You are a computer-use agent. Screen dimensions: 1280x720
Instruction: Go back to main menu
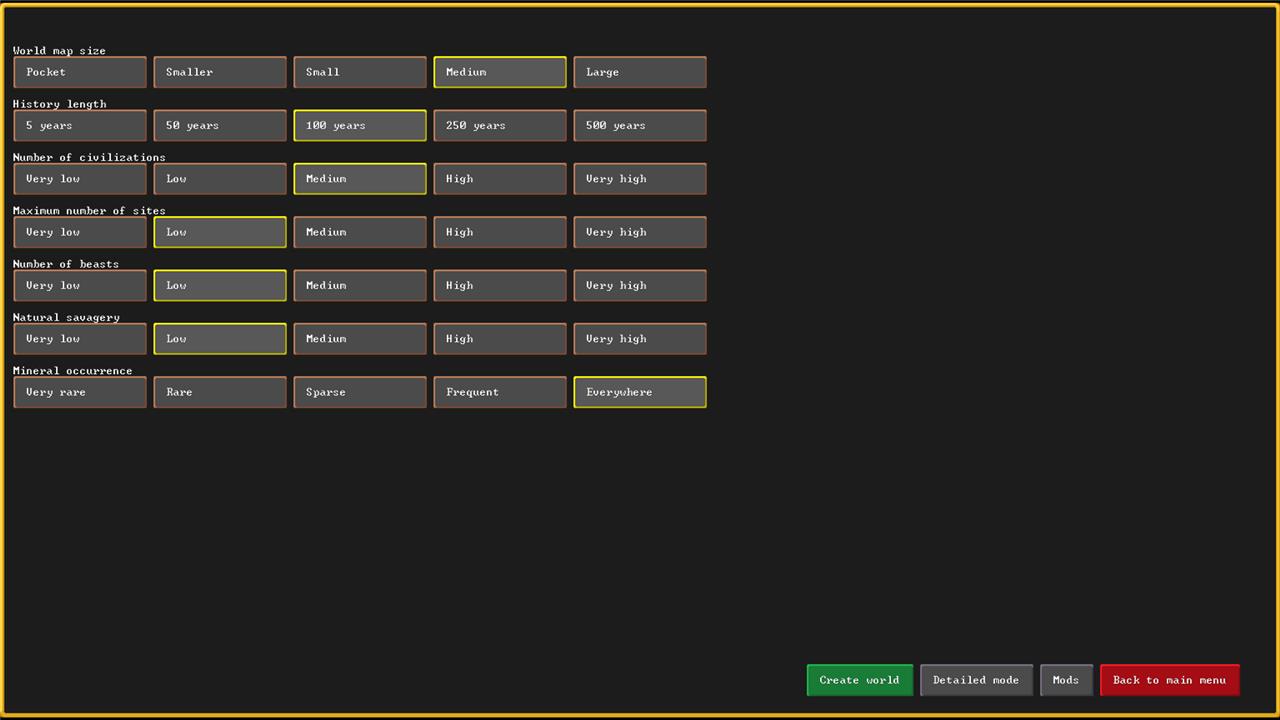(1169, 680)
